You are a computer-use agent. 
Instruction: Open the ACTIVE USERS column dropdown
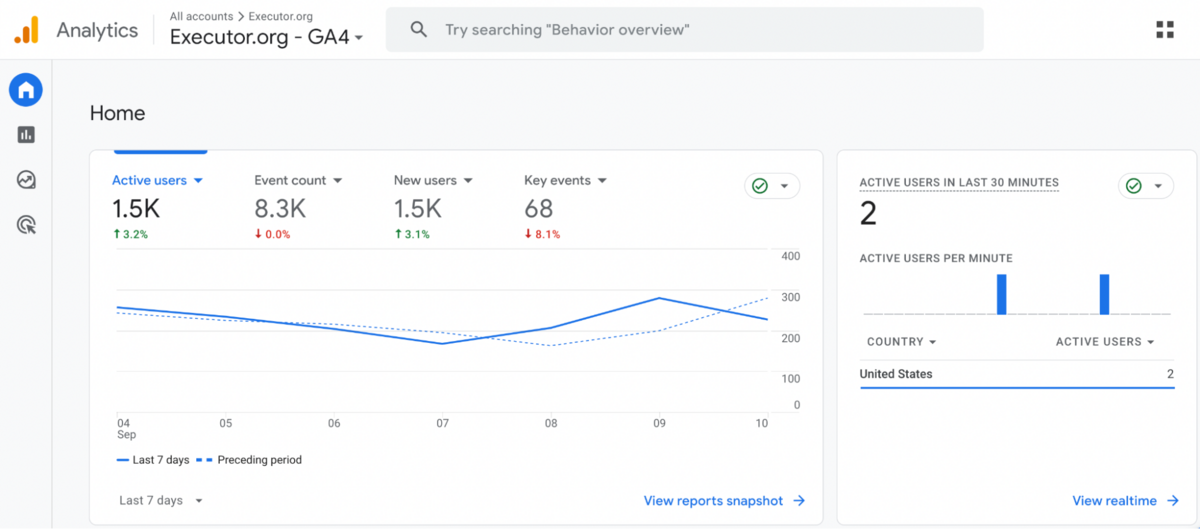click(x=1105, y=342)
